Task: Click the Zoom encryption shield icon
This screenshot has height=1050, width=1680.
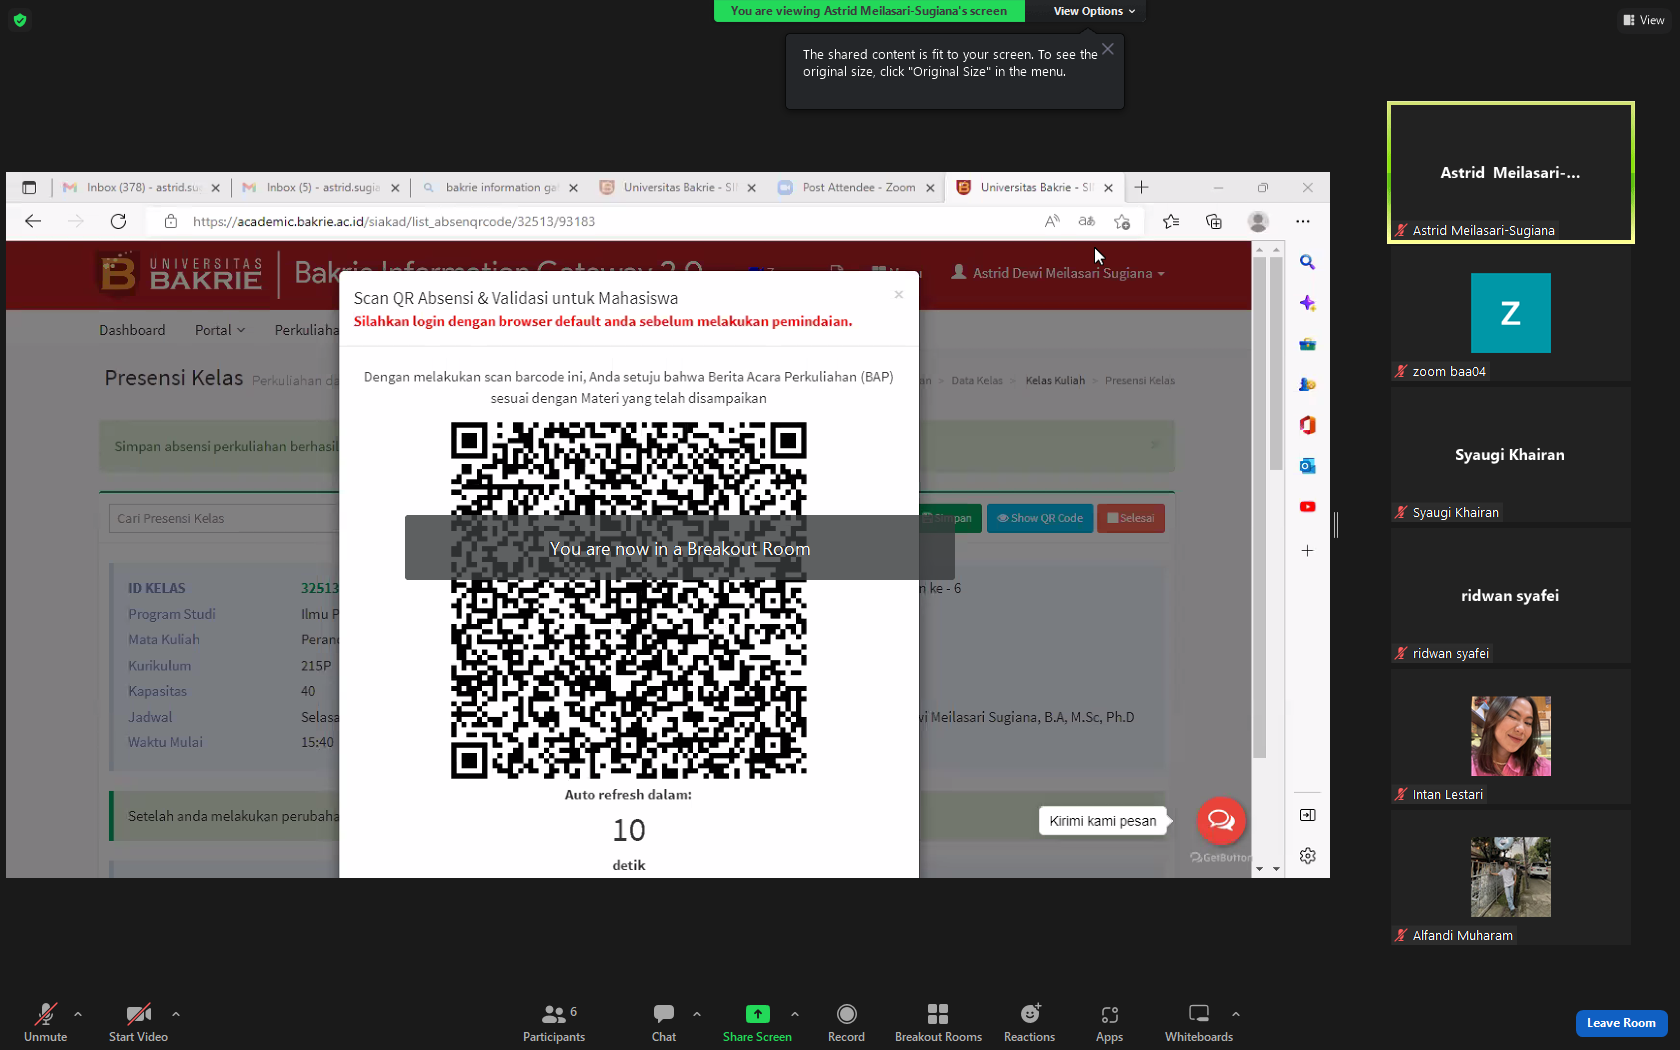Action: [x=20, y=20]
